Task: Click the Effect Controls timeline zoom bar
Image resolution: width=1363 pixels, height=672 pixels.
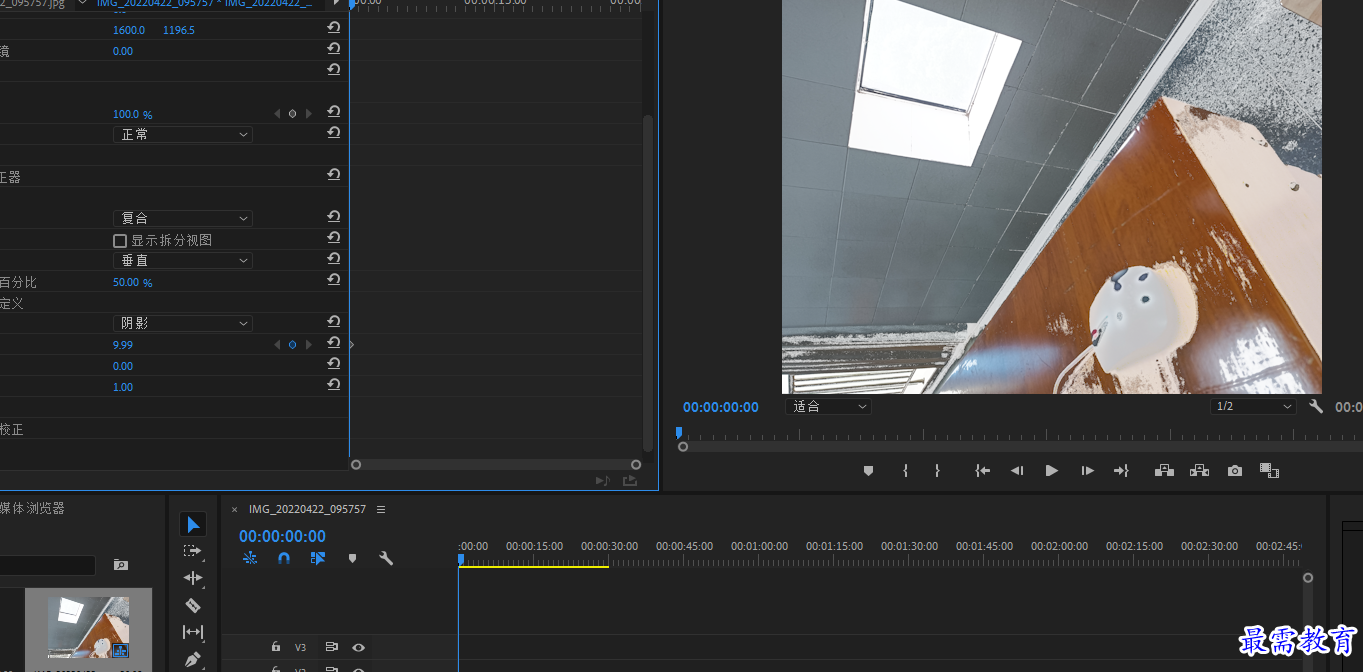Action: [x=495, y=464]
